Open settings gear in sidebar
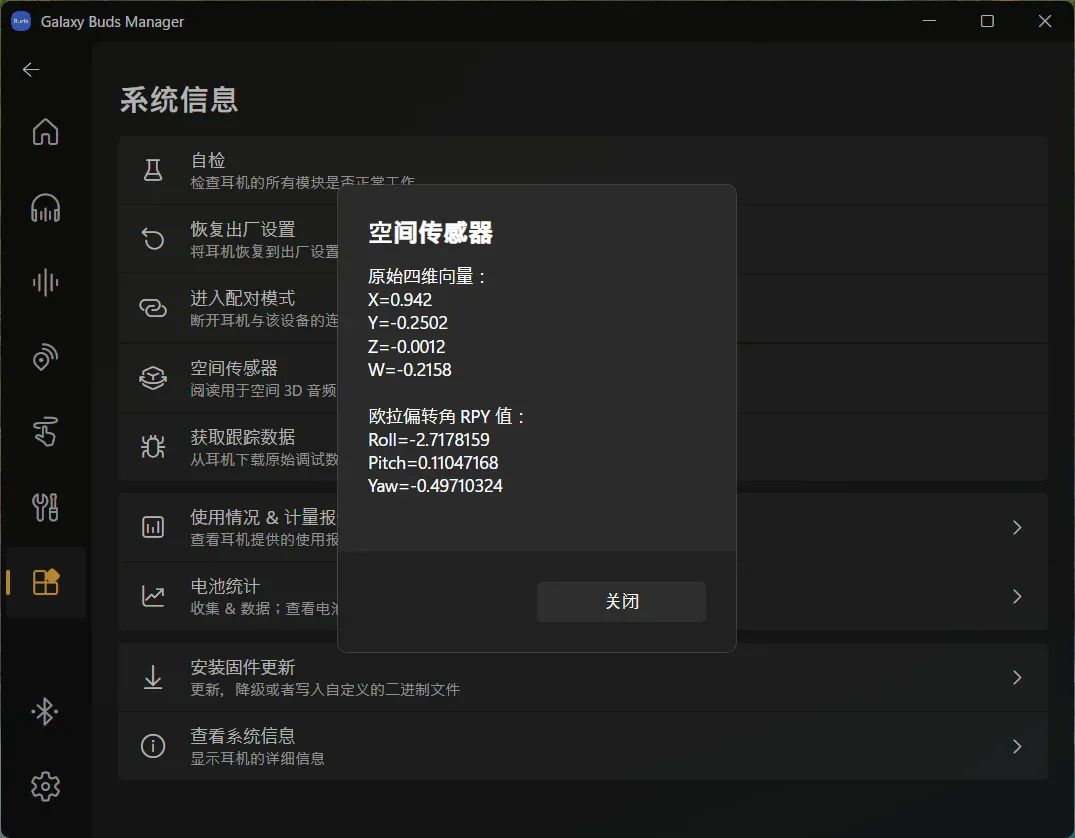 tap(45, 787)
